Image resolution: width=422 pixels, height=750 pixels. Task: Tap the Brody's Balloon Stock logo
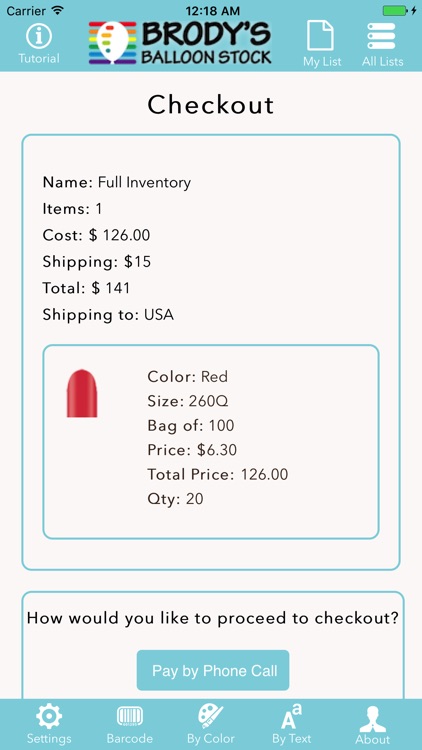[180, 43]
